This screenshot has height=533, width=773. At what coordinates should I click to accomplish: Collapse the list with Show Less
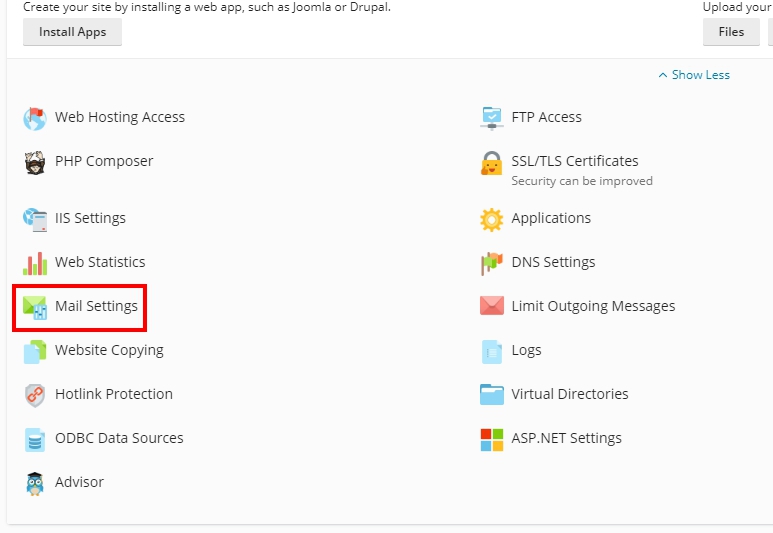point(694,75)
